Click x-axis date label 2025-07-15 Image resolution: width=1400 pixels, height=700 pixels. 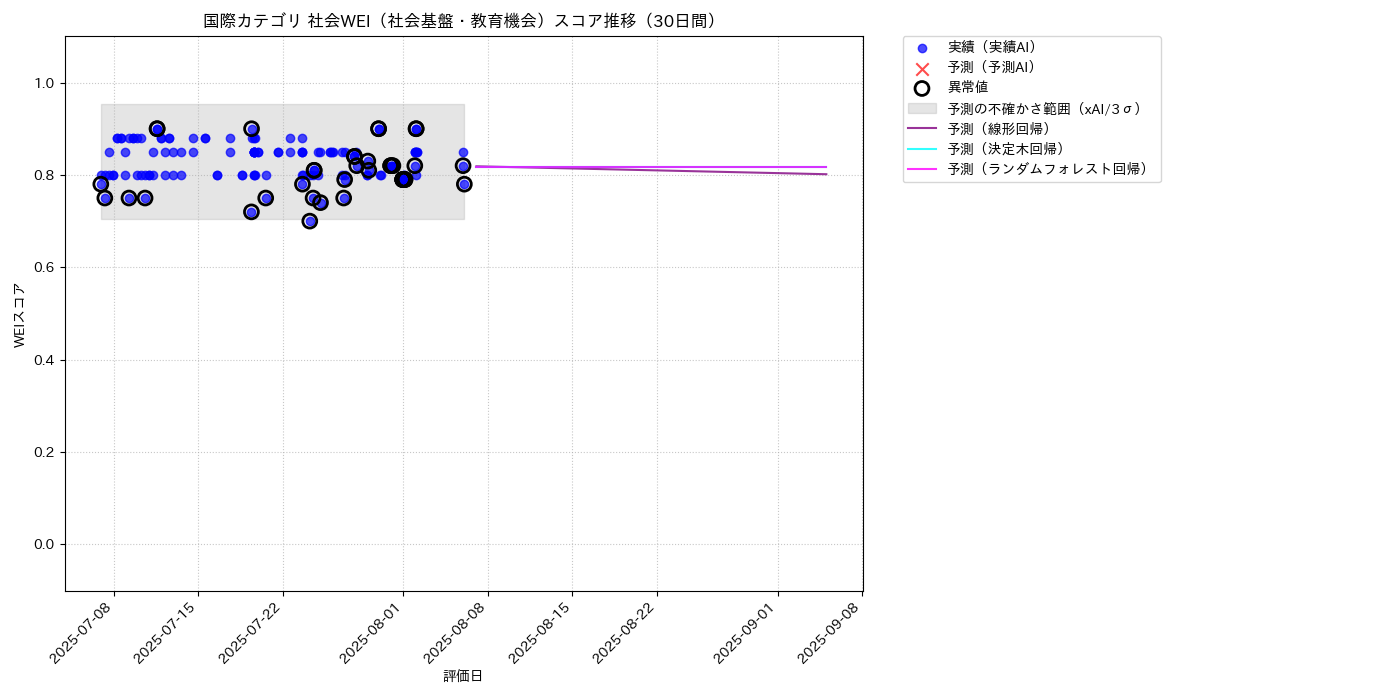tap(168, 632)
